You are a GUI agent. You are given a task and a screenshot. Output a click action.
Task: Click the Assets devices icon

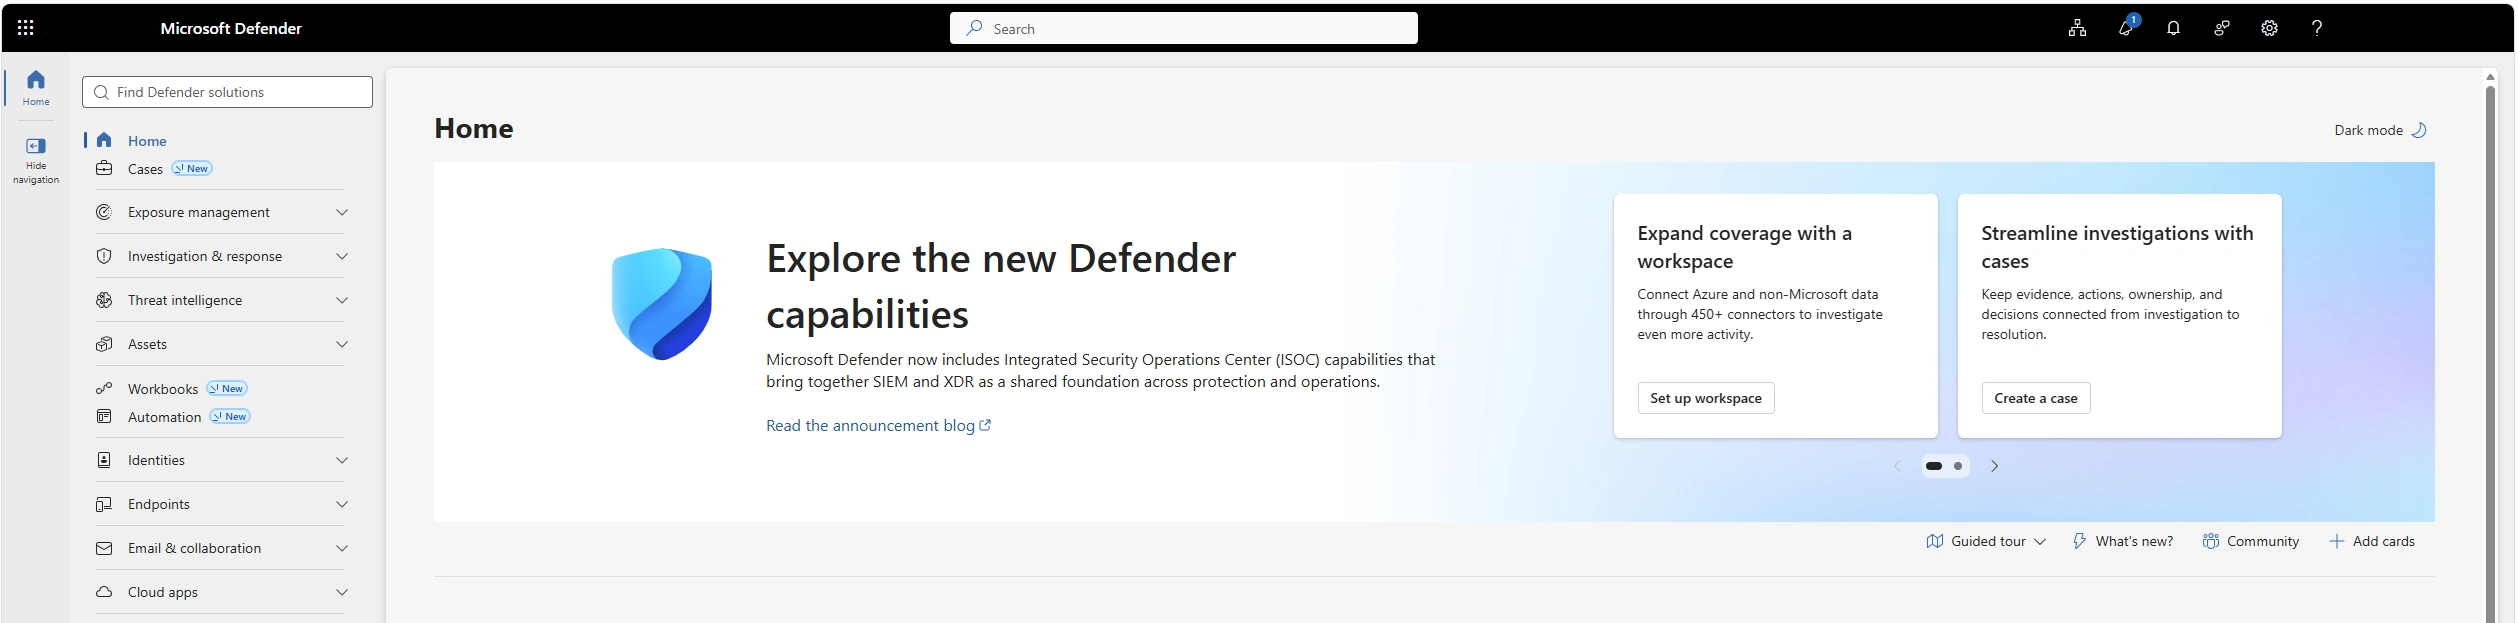click(x=104, y=344)
